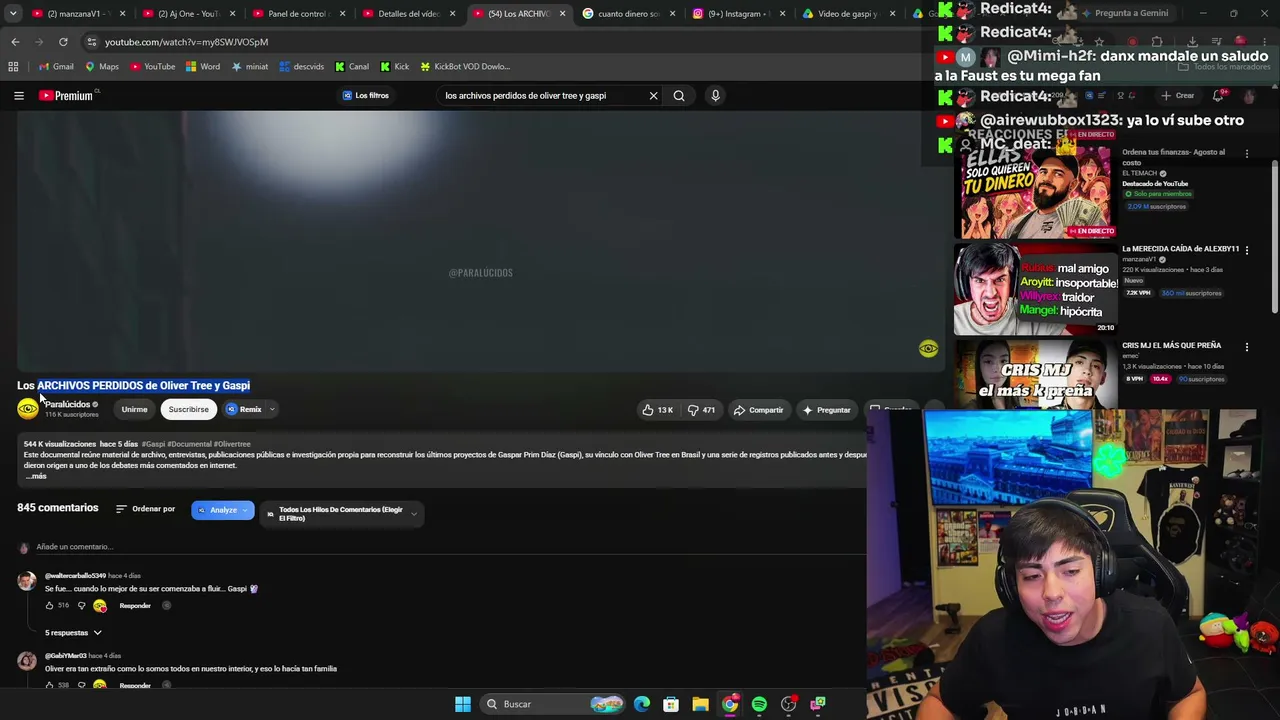Open options menu for CRIS MJ video

(1247, 347)
